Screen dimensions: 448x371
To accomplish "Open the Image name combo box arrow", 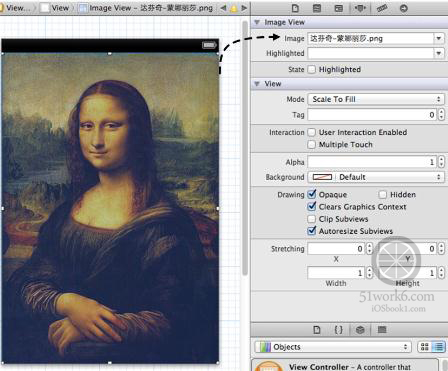I will click(x=439, y=38).
